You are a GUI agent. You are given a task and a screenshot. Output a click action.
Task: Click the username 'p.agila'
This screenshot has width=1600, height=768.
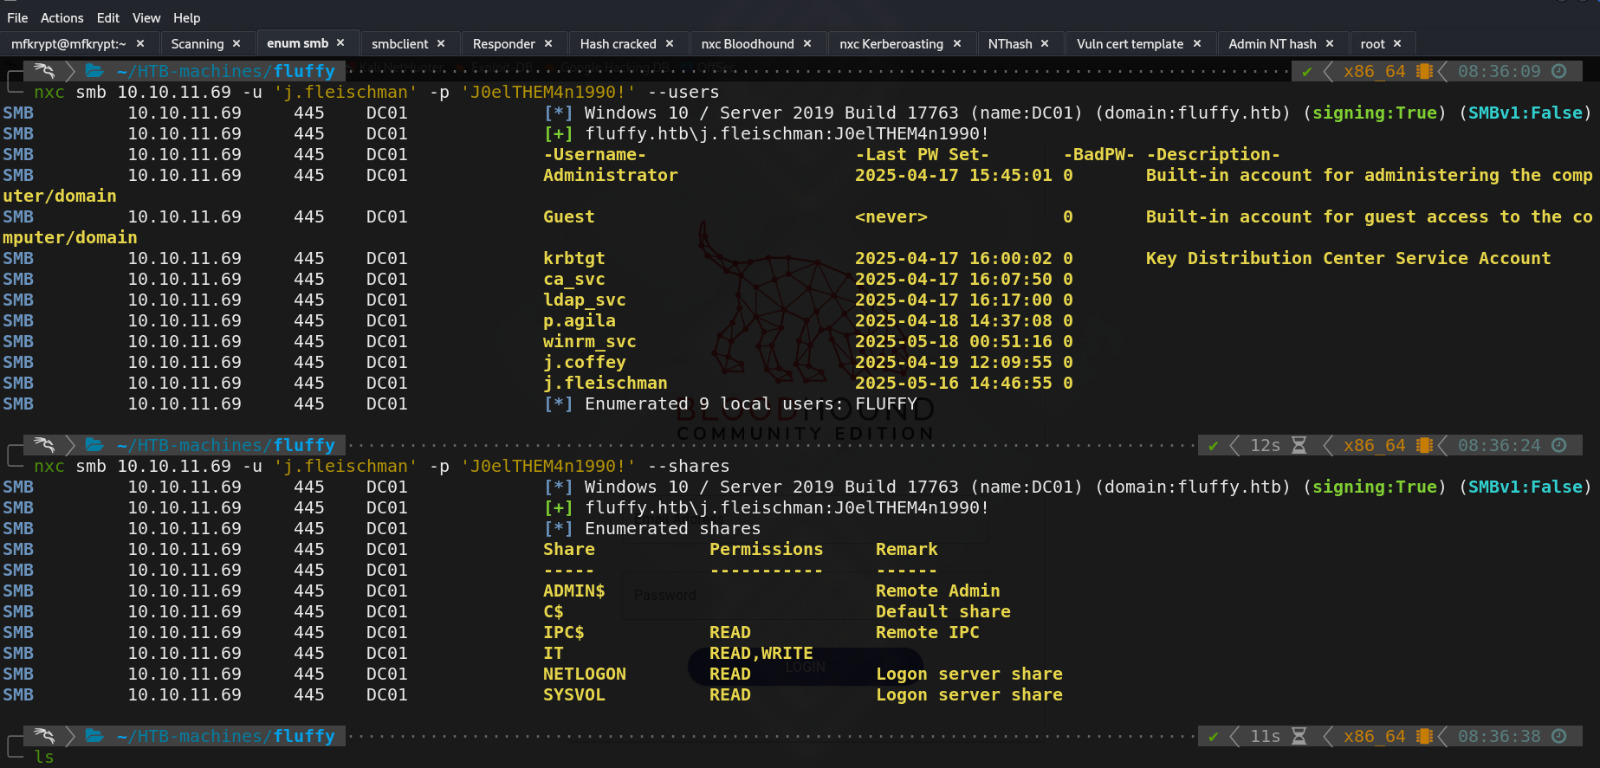click(579, 321)
